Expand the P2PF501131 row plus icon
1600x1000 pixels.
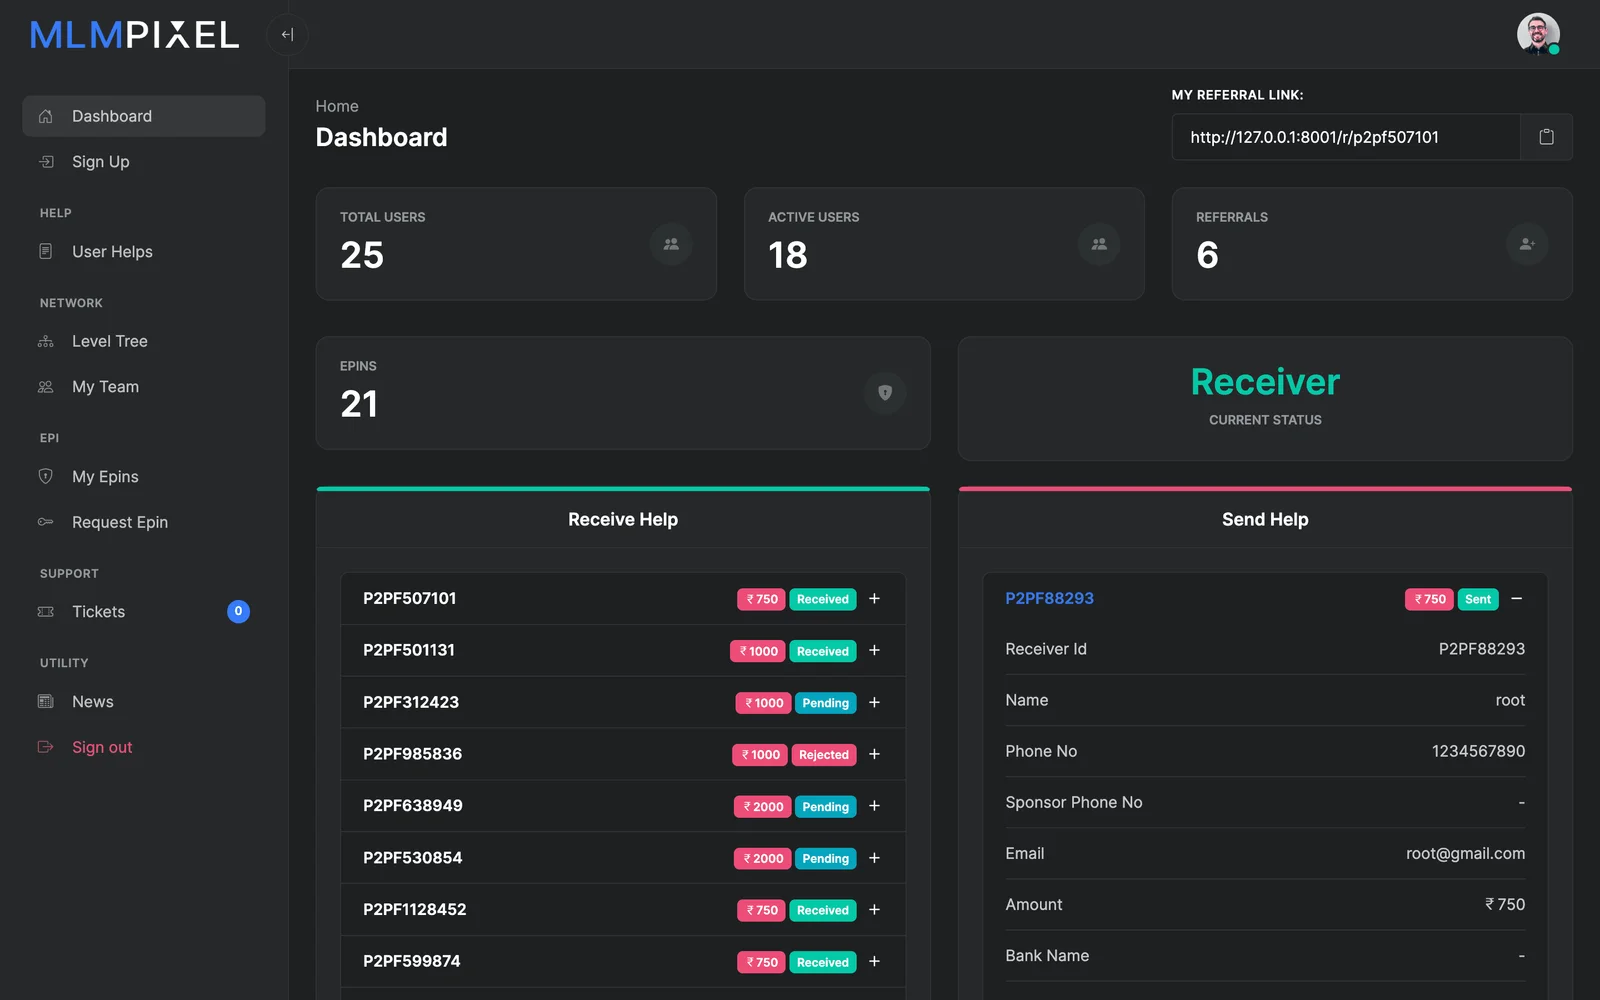point(874,650)
